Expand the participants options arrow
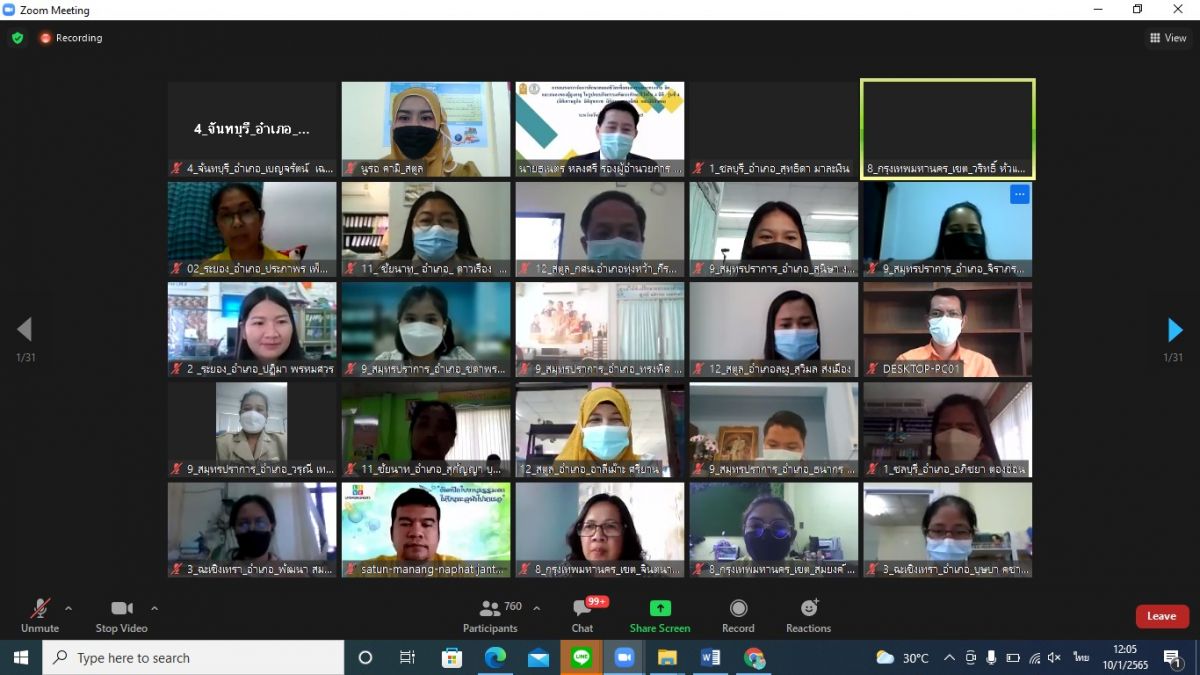 536,608
